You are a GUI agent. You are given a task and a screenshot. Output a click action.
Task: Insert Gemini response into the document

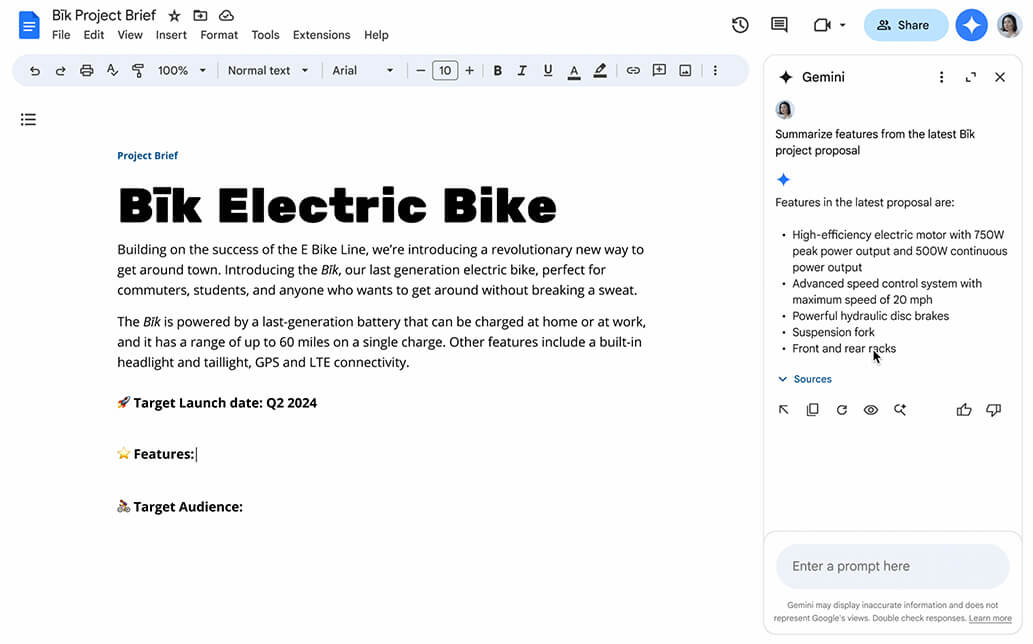tap(783, 410)
